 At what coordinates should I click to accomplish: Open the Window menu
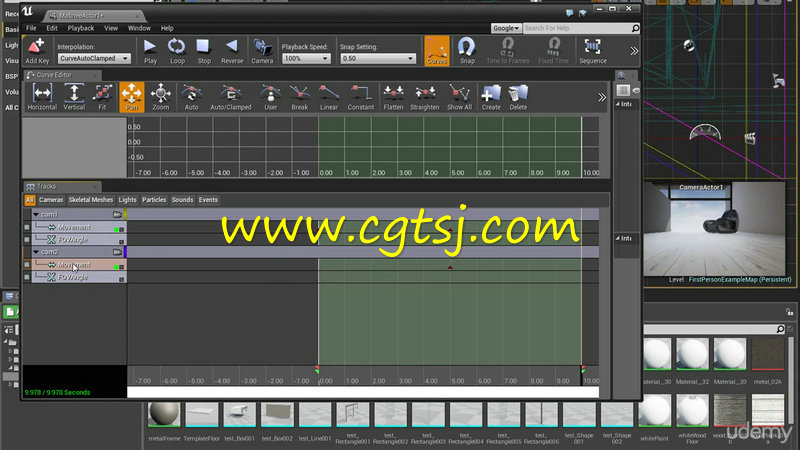coord(139,28)
